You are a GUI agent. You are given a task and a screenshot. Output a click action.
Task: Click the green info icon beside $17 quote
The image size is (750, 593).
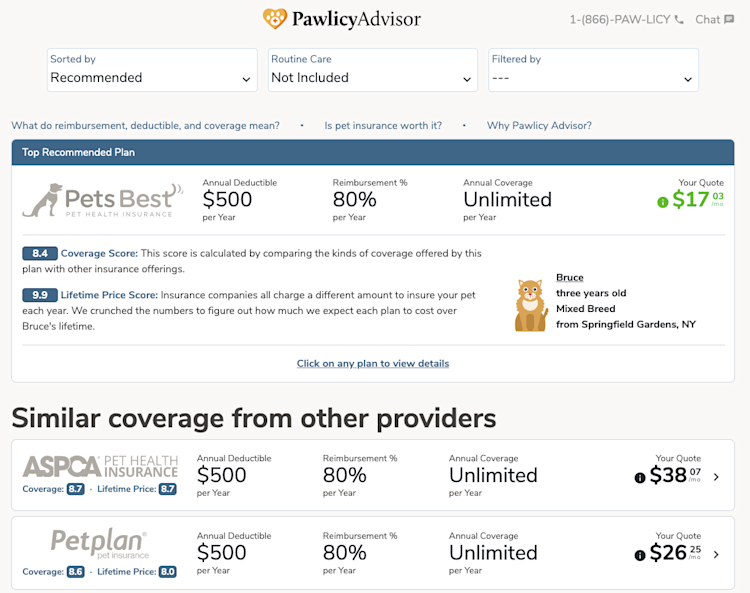[x=662, y=202]
